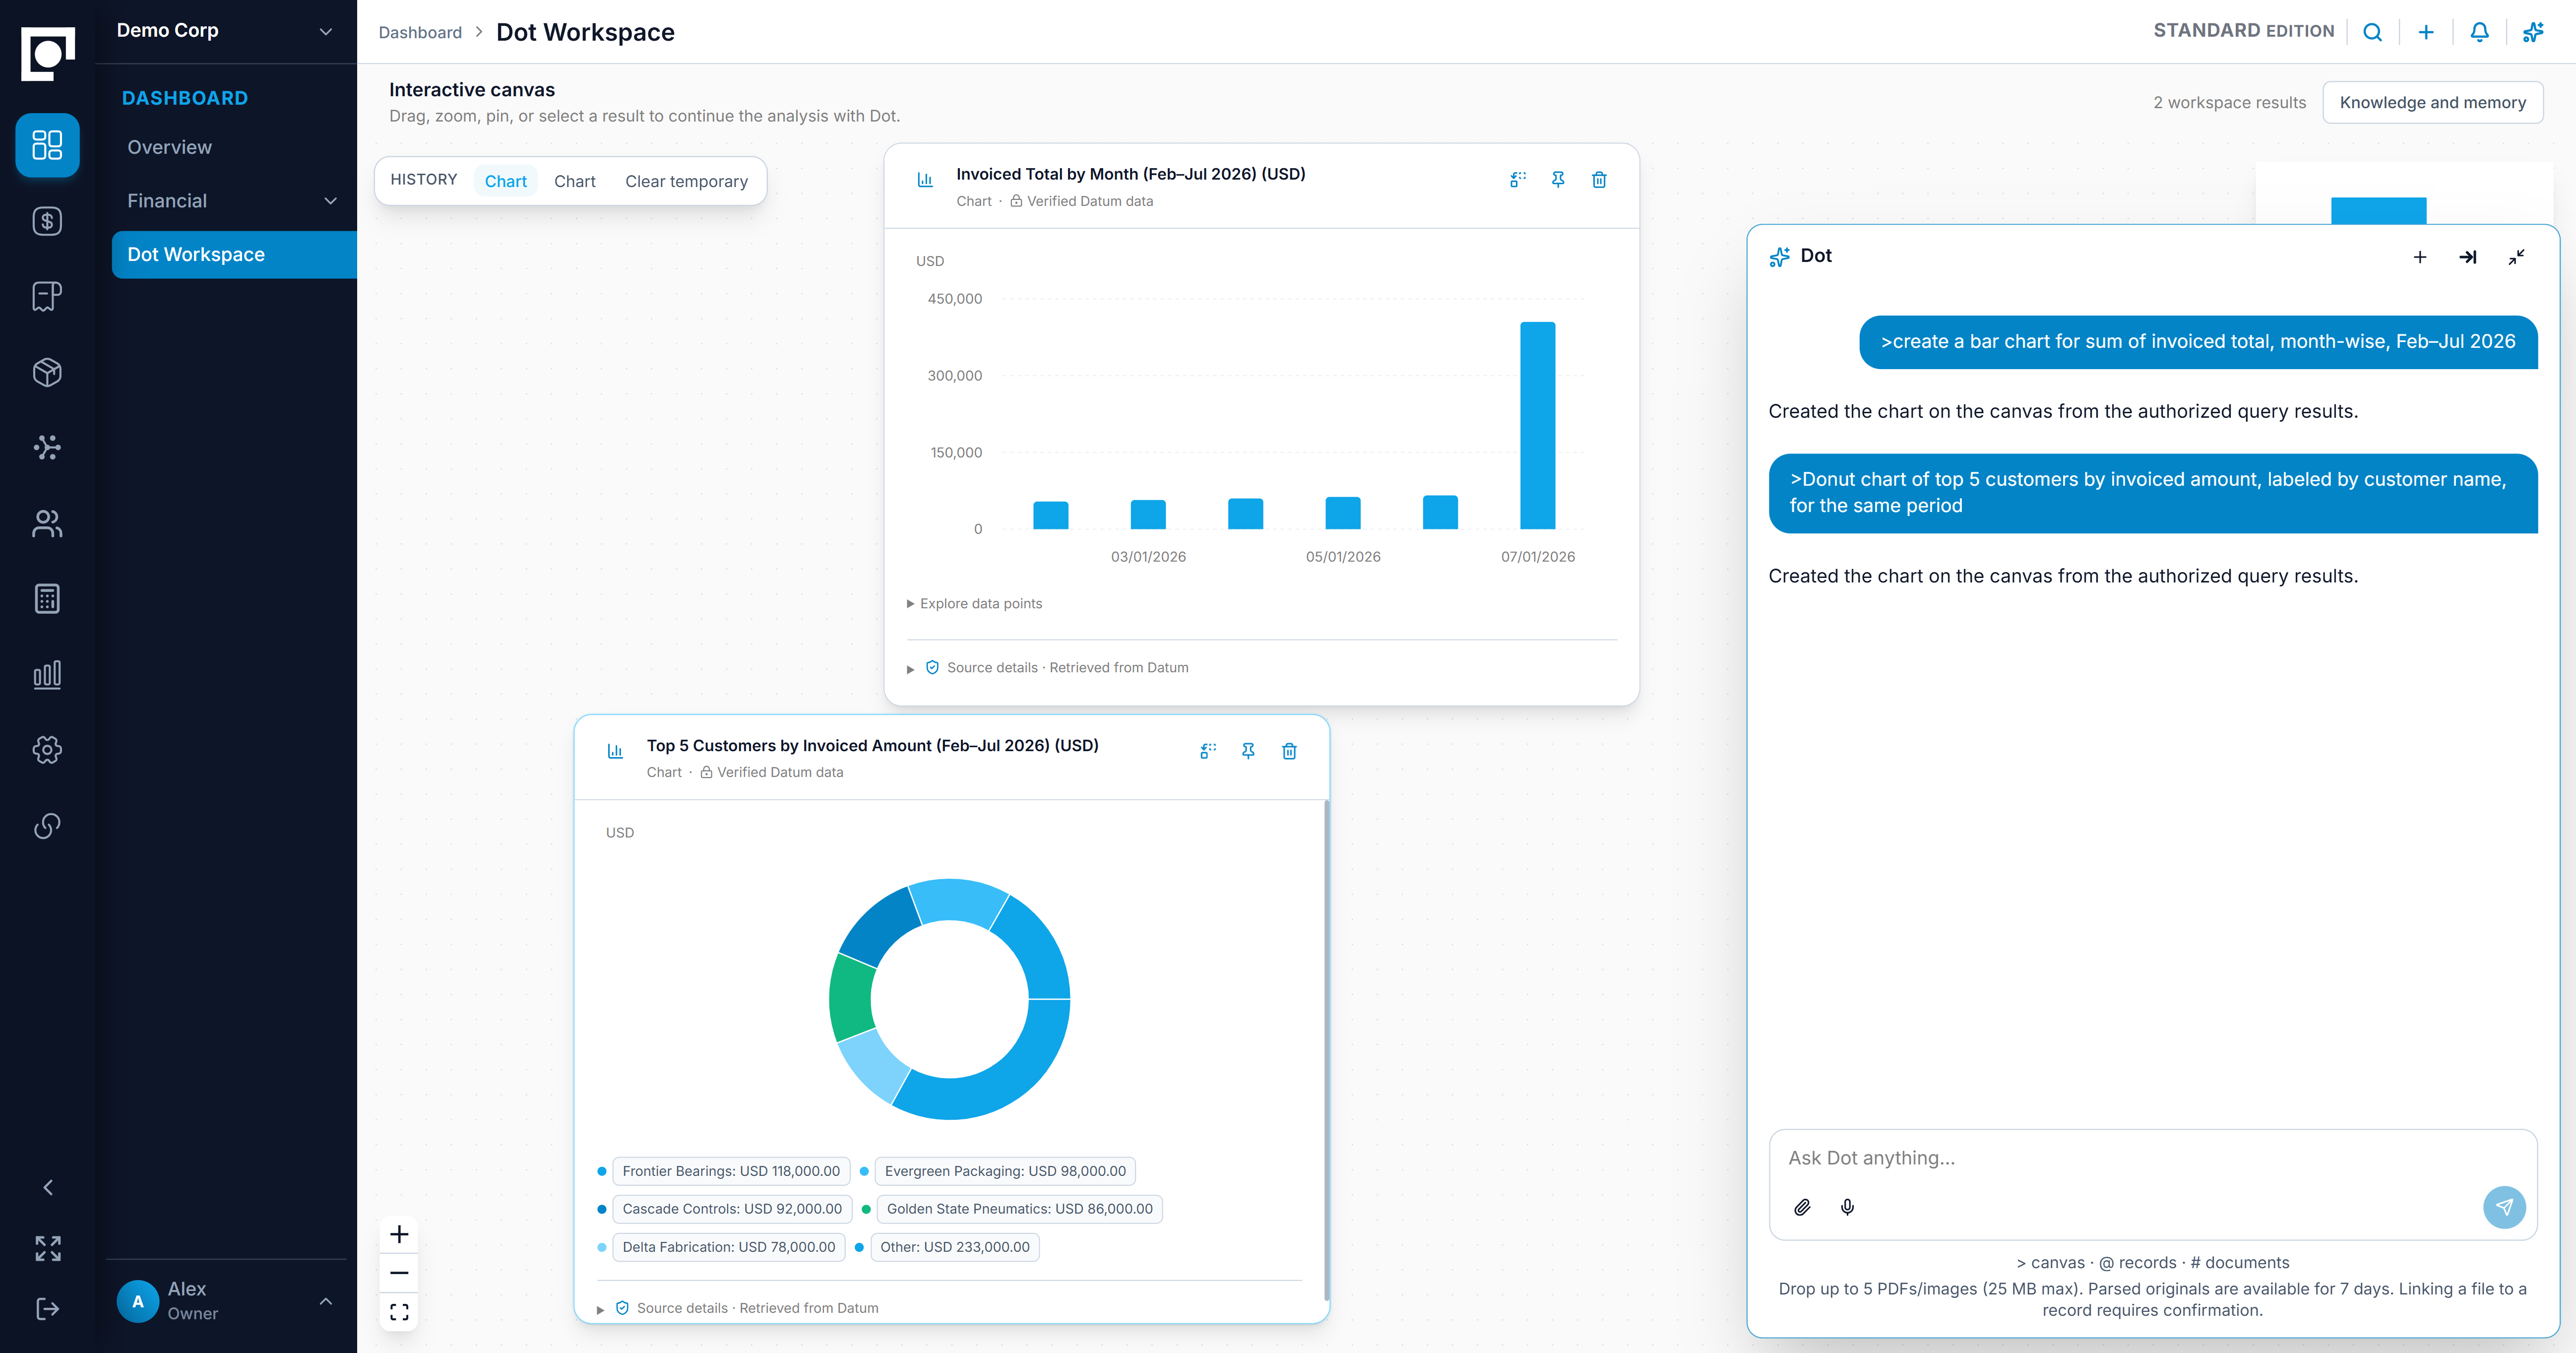Zoom in on the canvas
2576x1353 pixels.
(x=399, y=1234)
